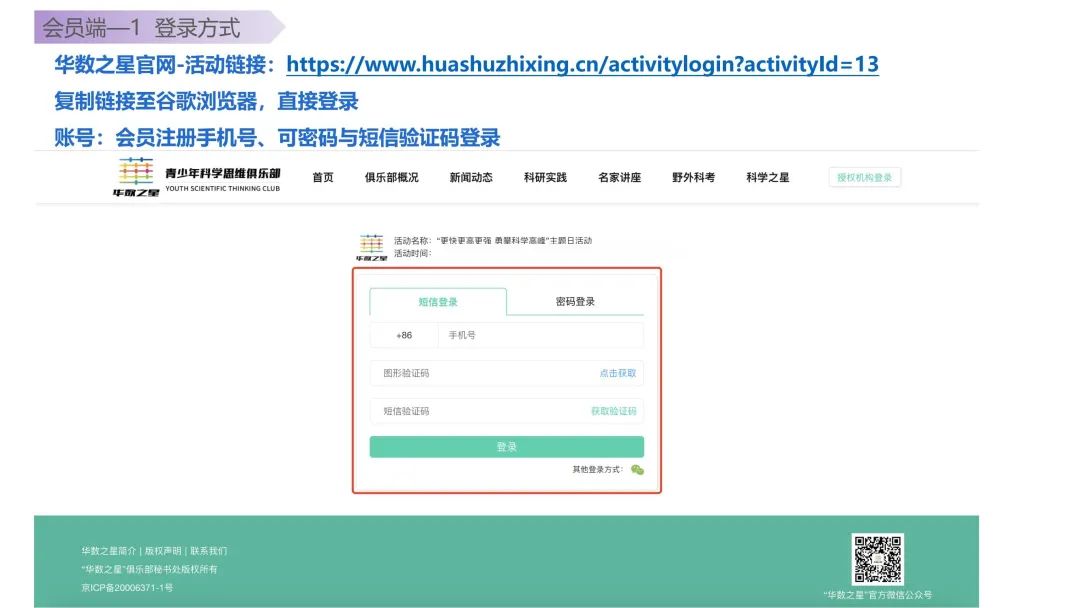The image size is (1080, 608).
Task: Open 版权声明 footer link
Action: tap(163, 551)
